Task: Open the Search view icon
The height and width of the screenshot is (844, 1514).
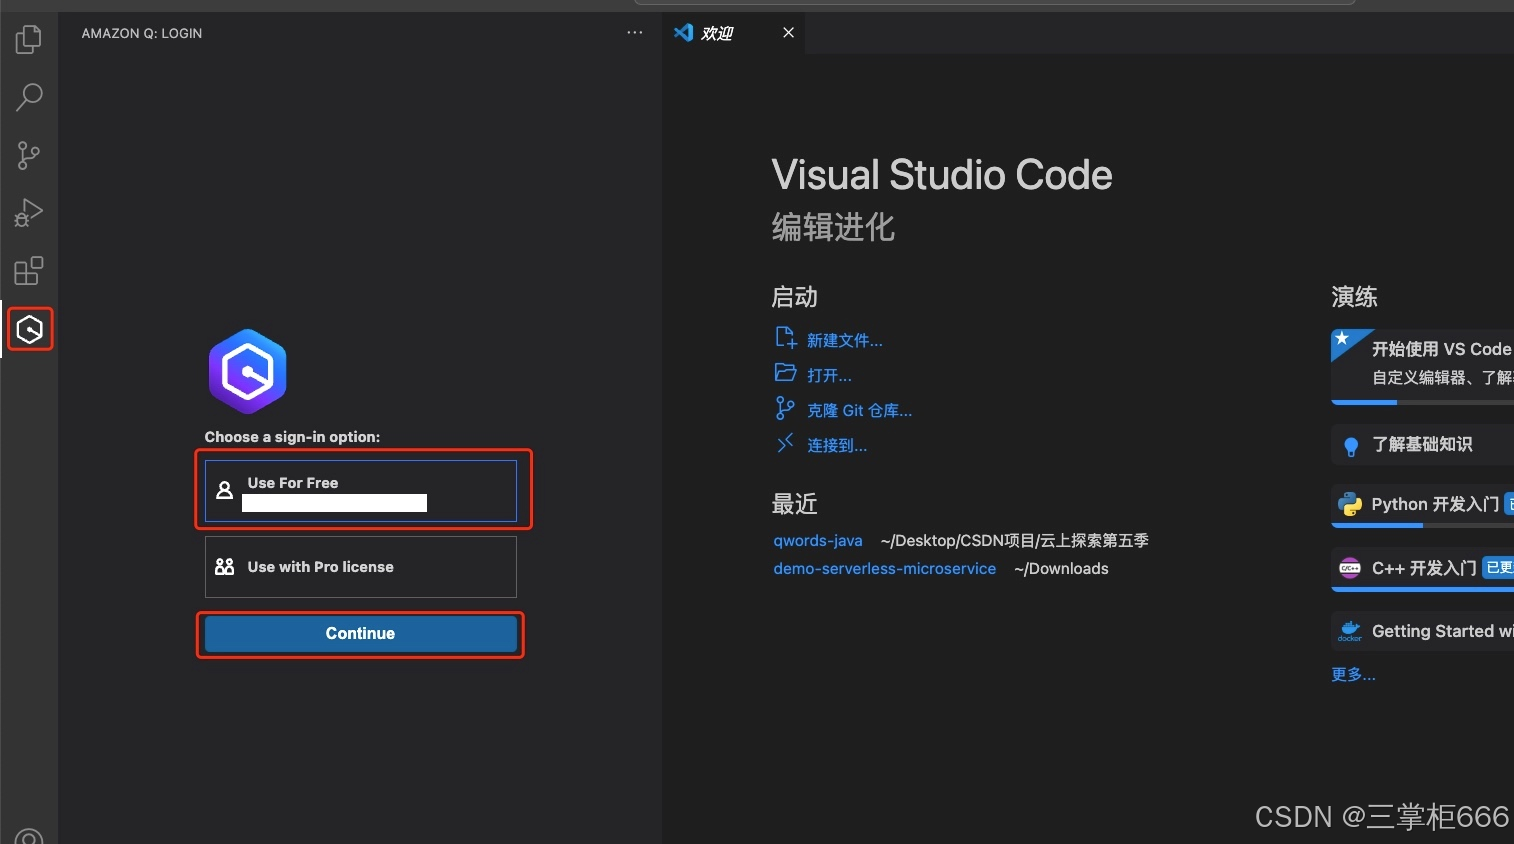Action: [29, 97]
